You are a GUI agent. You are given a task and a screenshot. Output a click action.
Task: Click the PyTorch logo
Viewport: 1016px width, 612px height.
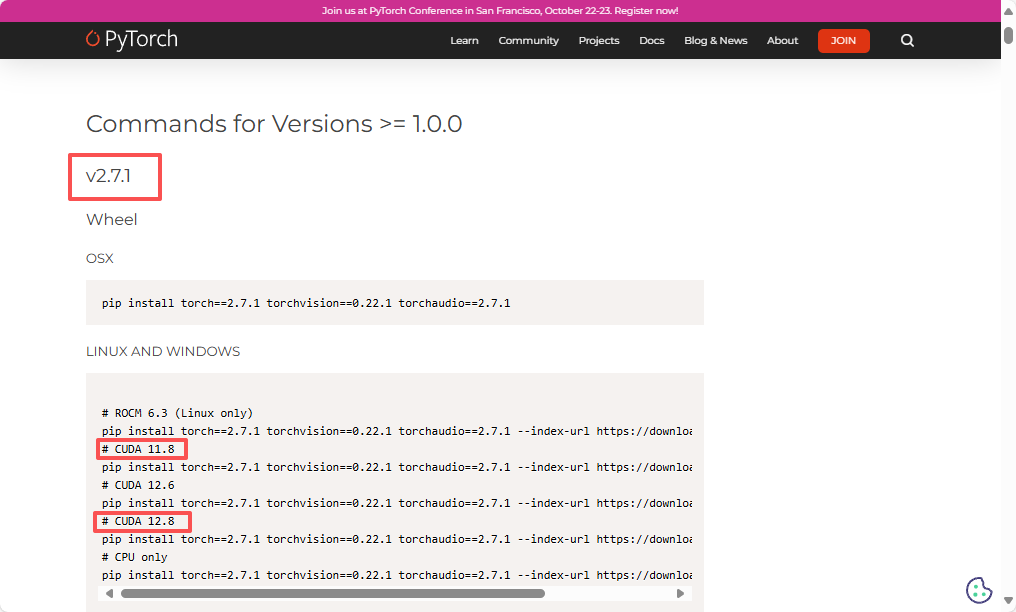coord(131,40)
